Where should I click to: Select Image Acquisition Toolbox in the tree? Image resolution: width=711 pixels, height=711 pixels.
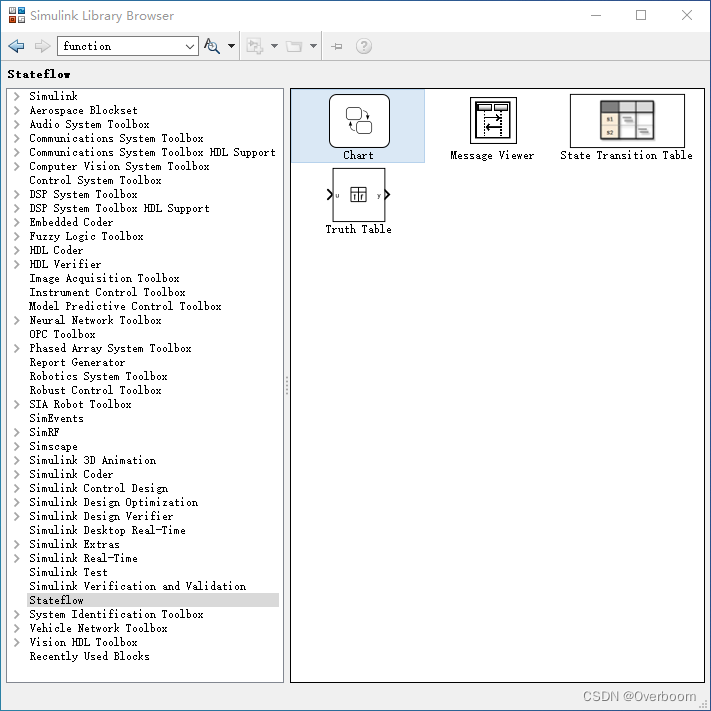pyautogui.click(x=104, y=278)
